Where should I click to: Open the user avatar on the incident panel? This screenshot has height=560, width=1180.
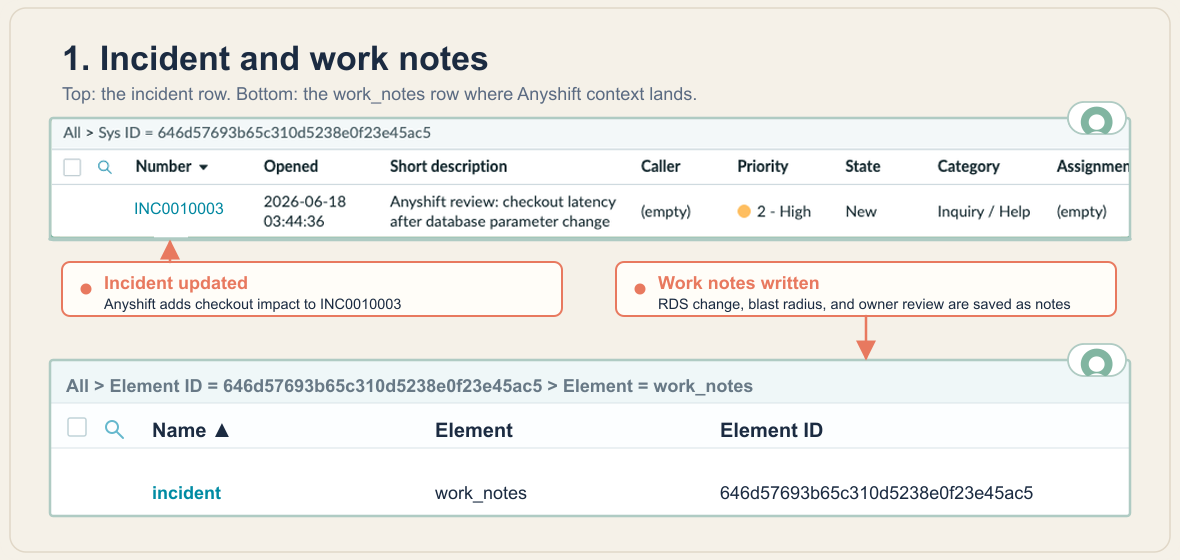coord(1096,119)
